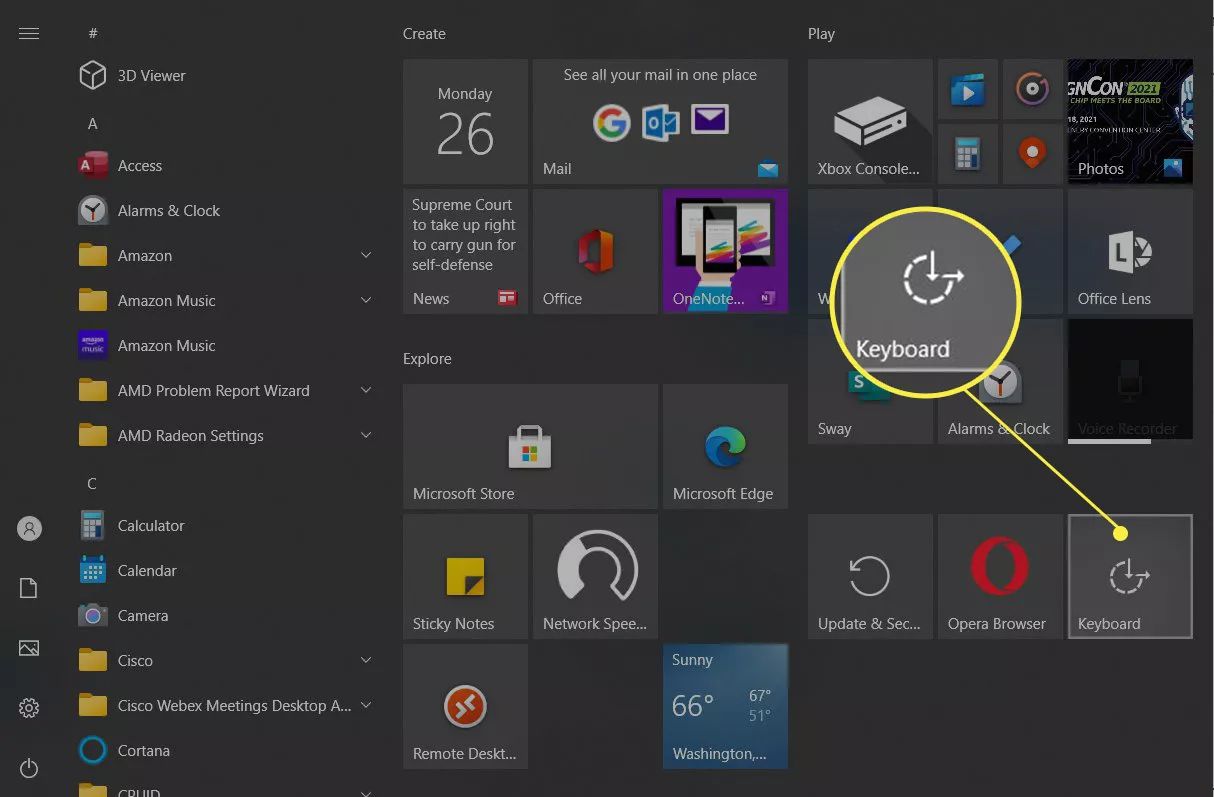Click the hamburger menu at top left
1214x797 pixels.
29,33
